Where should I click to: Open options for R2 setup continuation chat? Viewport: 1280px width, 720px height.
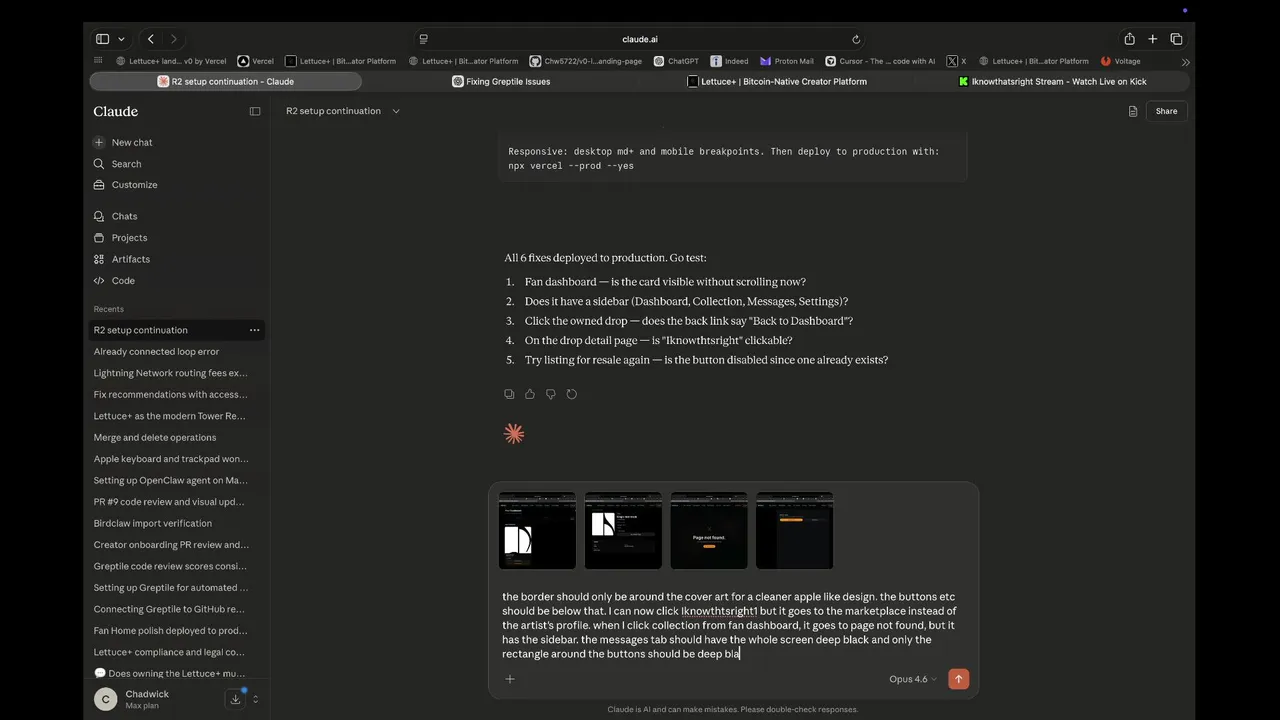coord(254,330)
